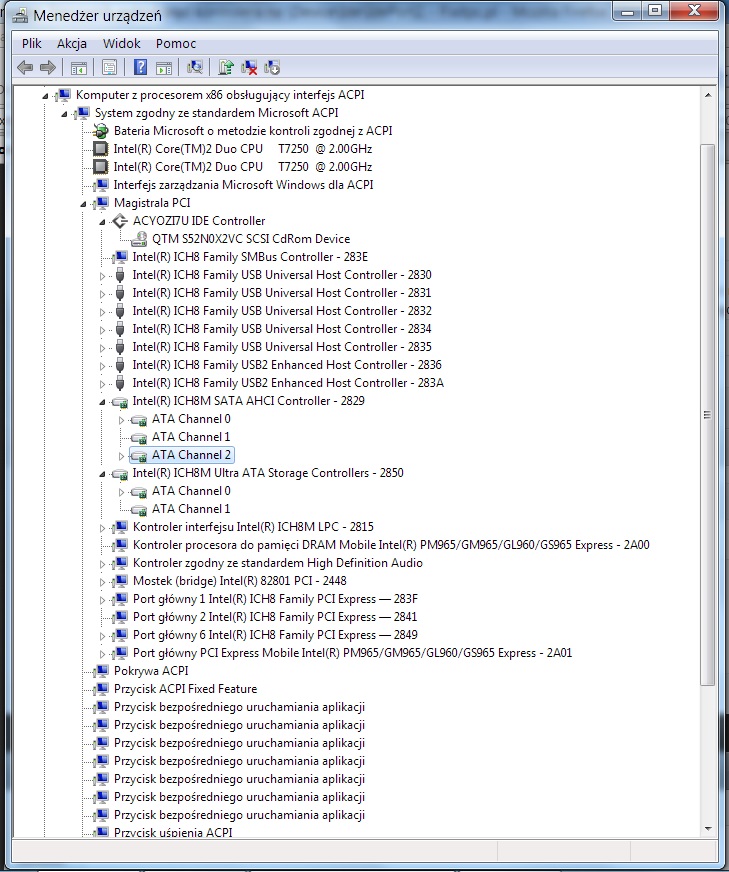The image size is (729, 872).
Task: Expand USB Universal Host Controller 2834
Action: (x=102, y=330)
